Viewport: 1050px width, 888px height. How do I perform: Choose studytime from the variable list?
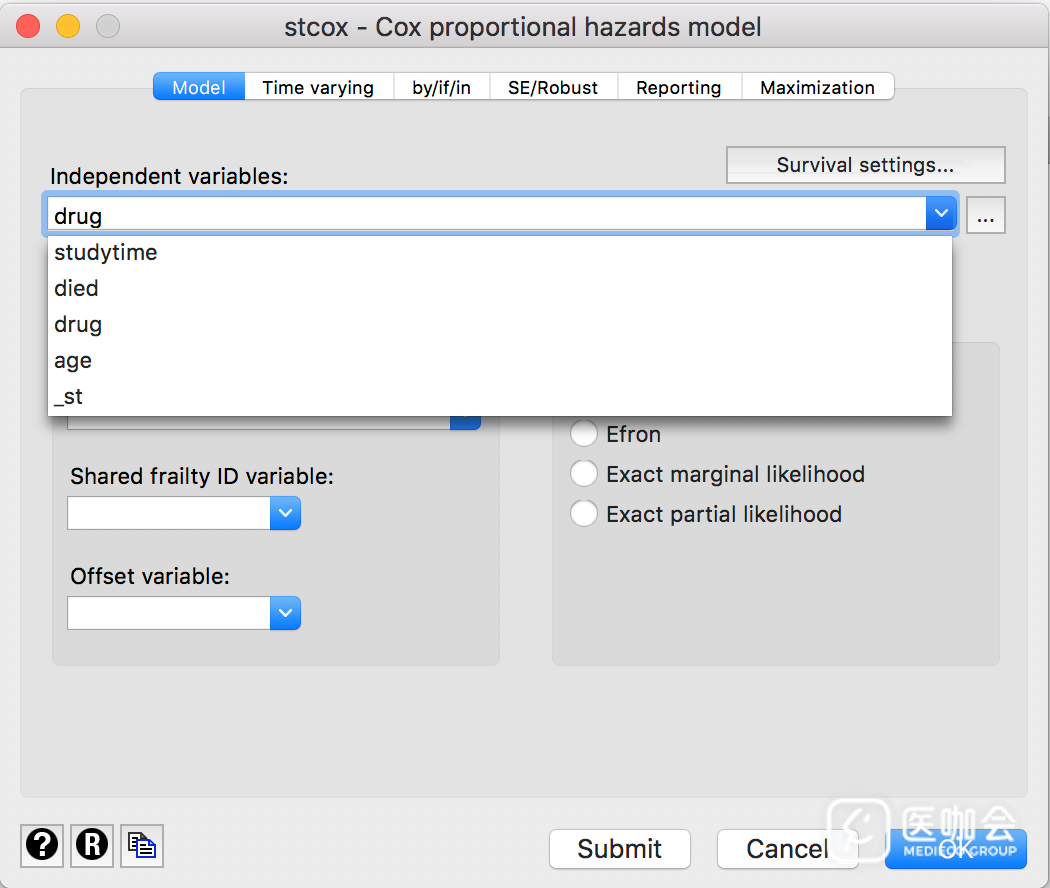tap(106, 253)
